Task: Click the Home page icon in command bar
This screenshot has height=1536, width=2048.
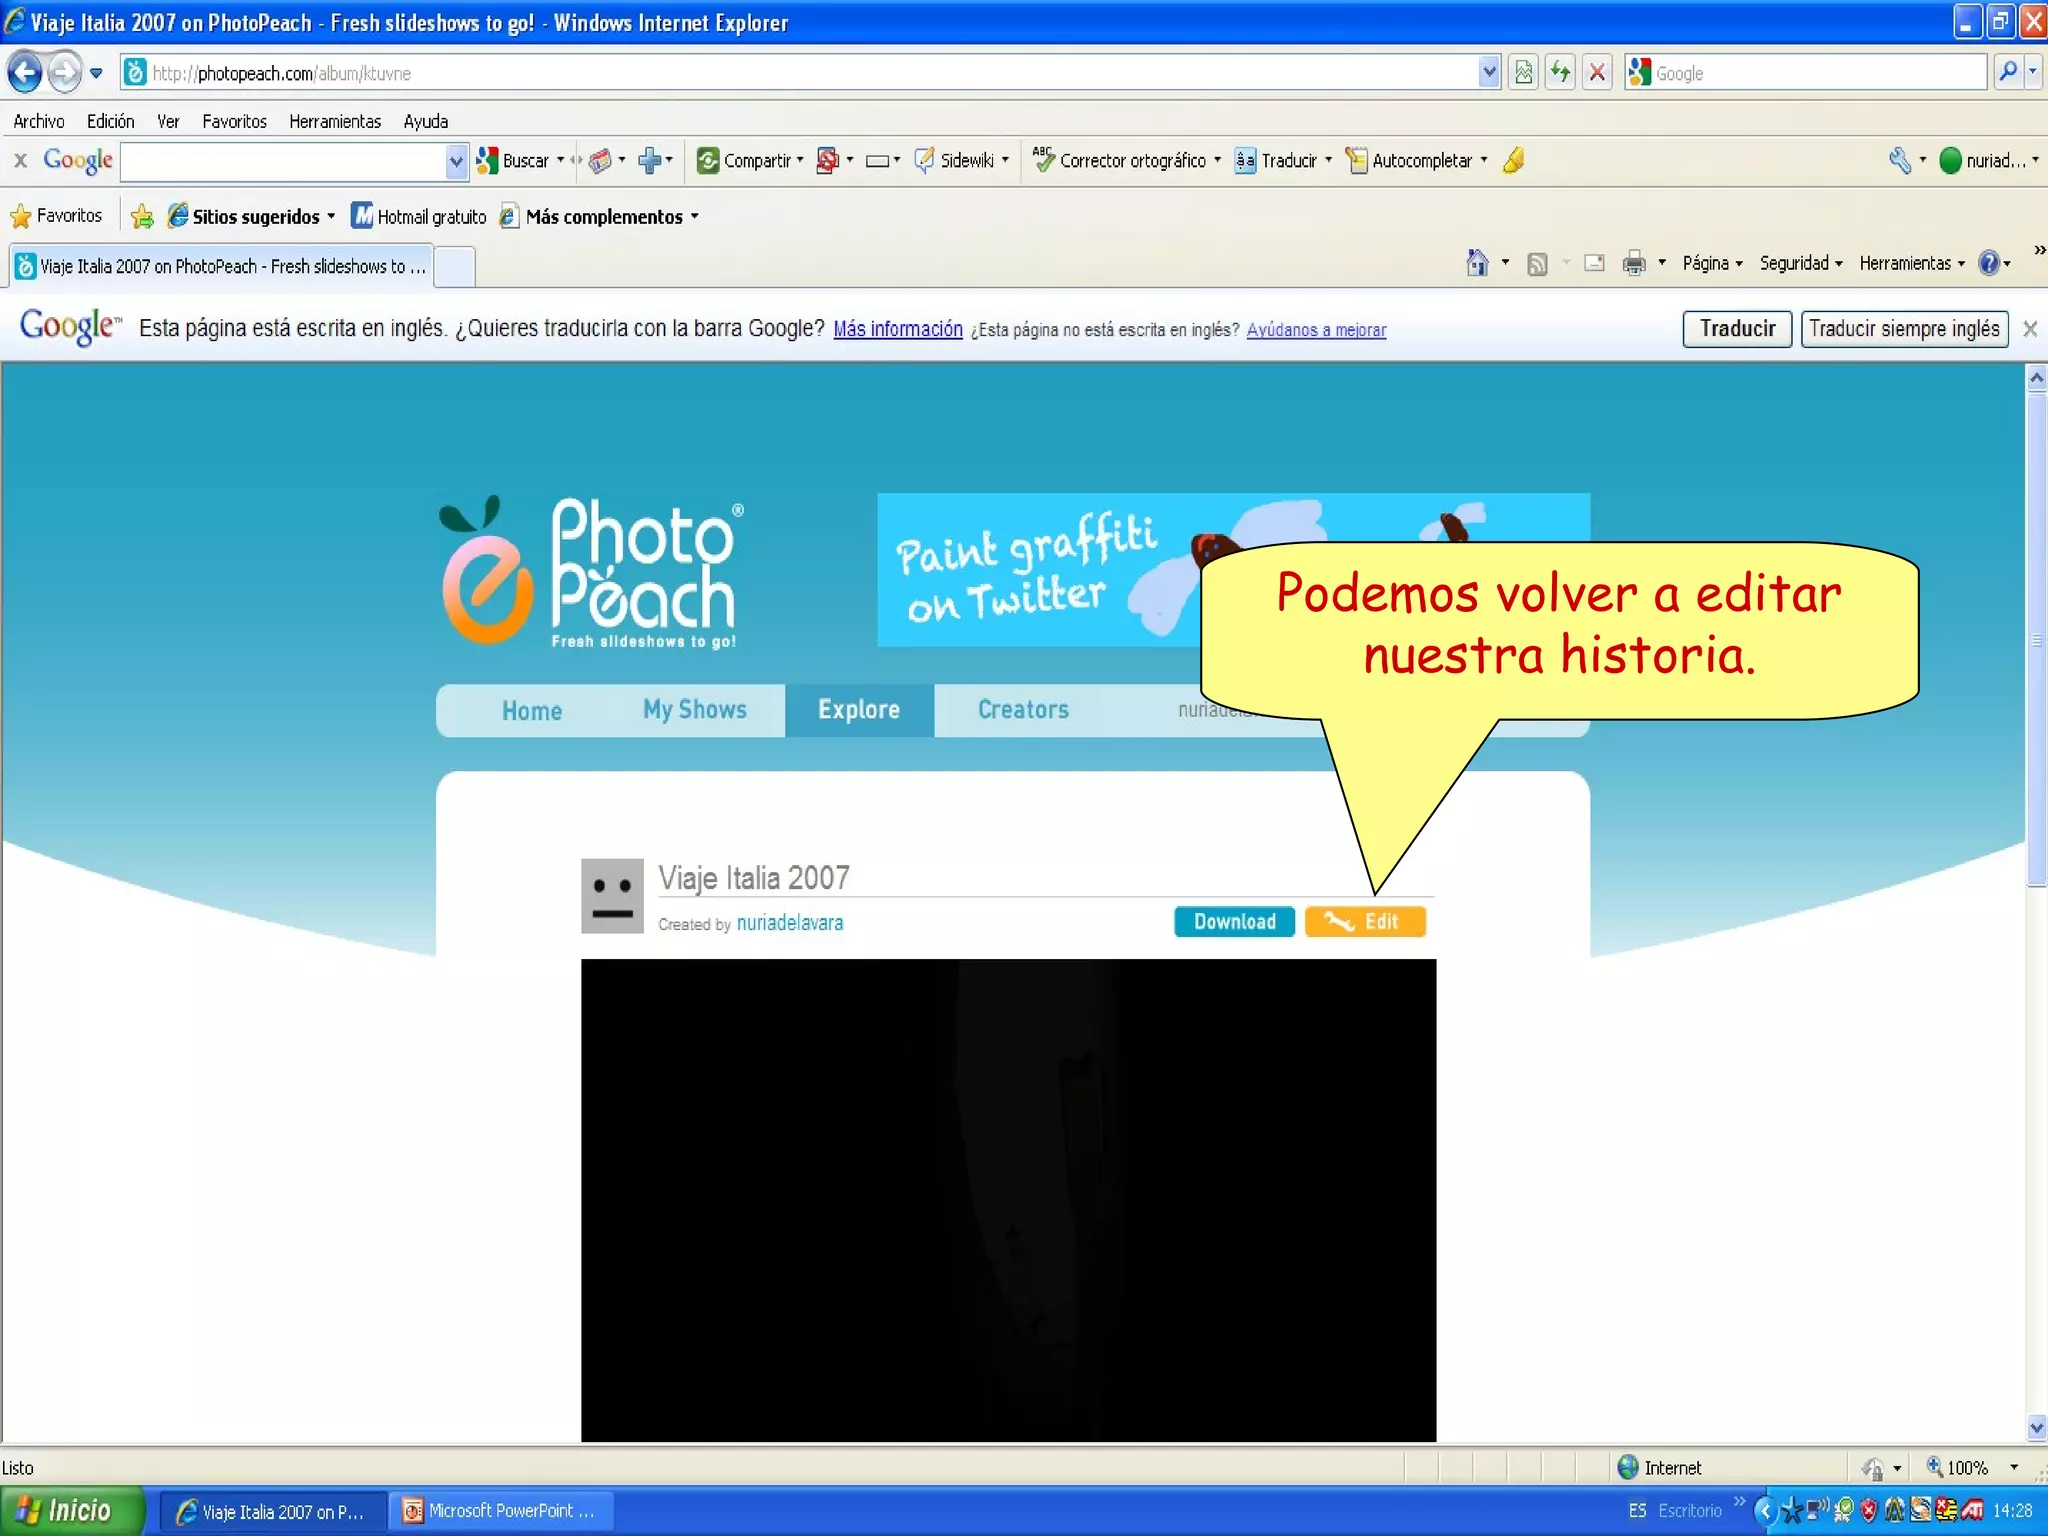Action: click(1477, 263)
